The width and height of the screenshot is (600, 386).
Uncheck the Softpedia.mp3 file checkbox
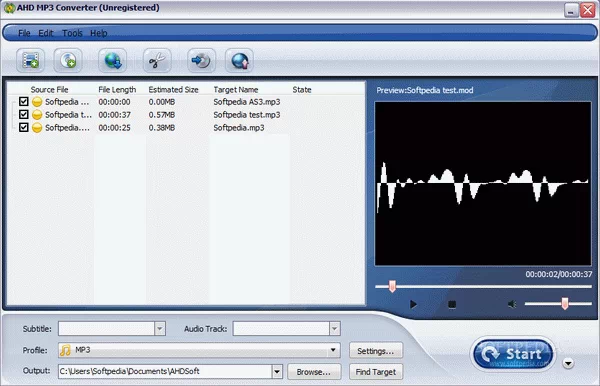coord(24,127)
